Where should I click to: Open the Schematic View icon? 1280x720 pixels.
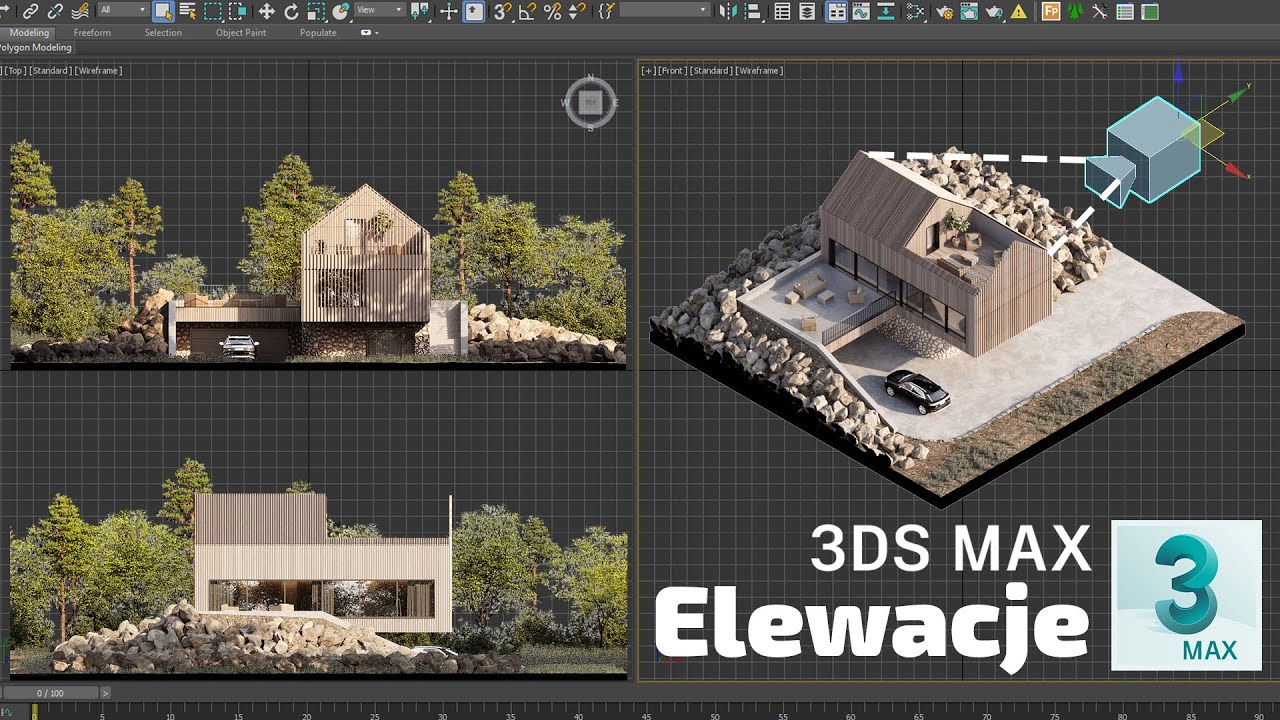coord(914,11)
